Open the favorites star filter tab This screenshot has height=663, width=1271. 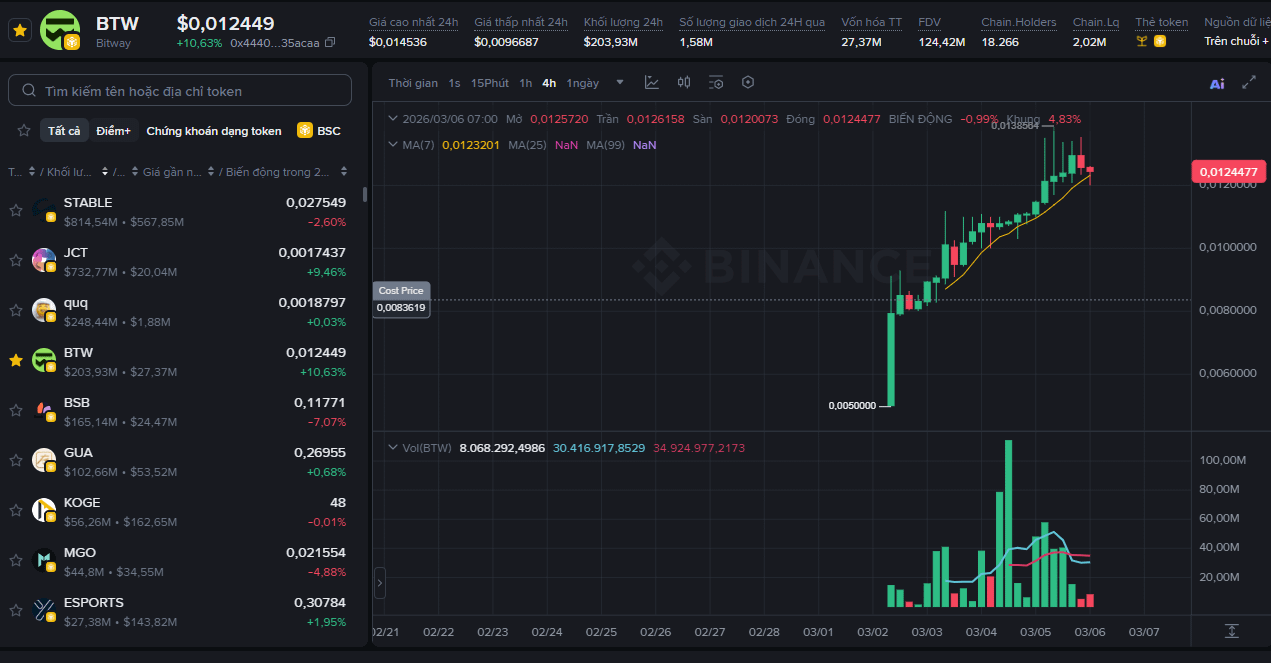click(24, 131)
